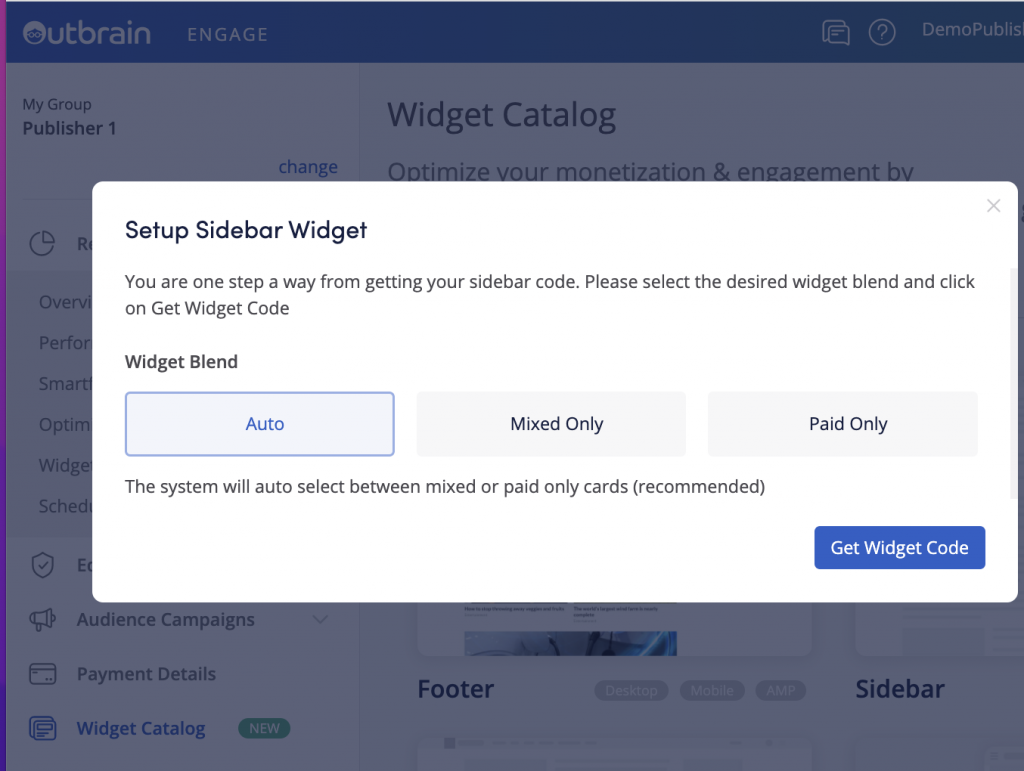The width and height of the screenshot is (1024, 771).
Task: Click the Reports pie chart icon
Action: pyautogui.click(x=42, y=241)
